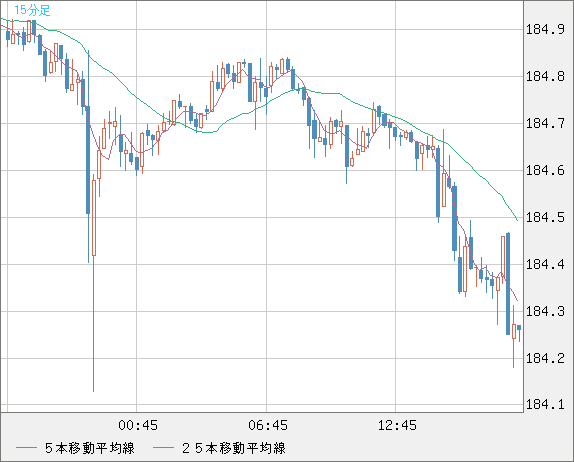Click the last blue candle at chart's right end

519,333
